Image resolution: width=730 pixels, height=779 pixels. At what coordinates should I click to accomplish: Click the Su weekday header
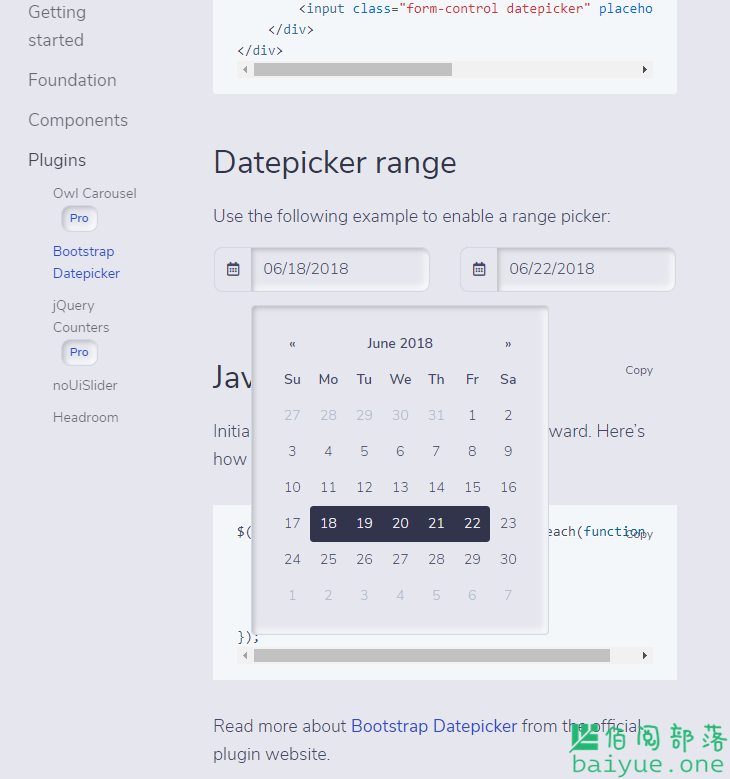[x=292, y=380]
